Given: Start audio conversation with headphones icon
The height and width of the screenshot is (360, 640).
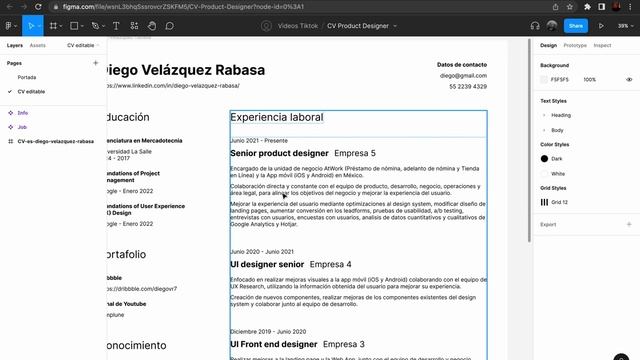Looking at the screenshot, I should click(x=535, y=26).
